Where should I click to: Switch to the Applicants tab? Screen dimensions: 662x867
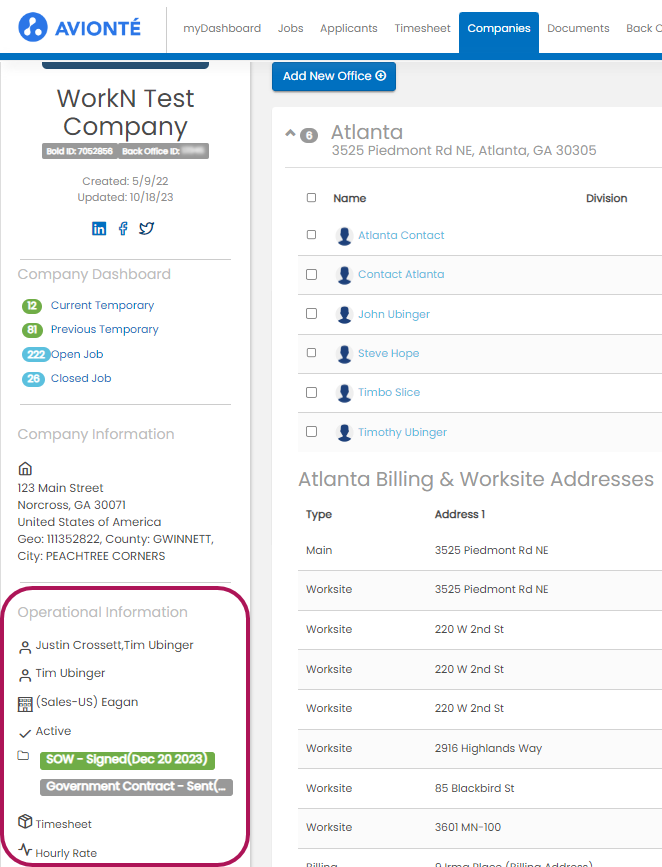[x=348, y=28]
